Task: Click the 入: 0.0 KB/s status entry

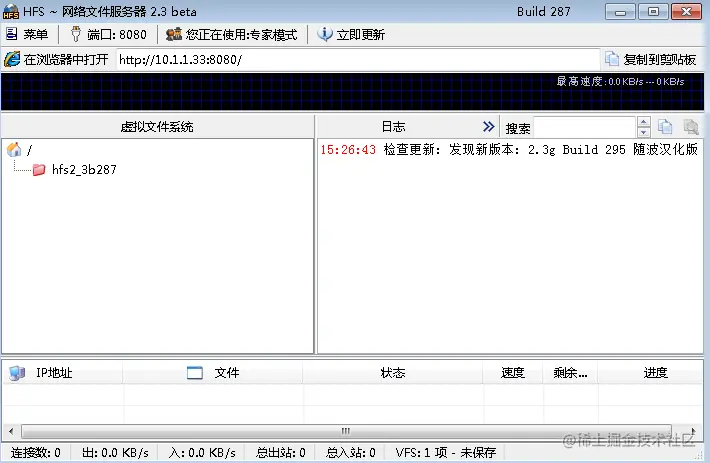Action: click(x=202, y=453)
